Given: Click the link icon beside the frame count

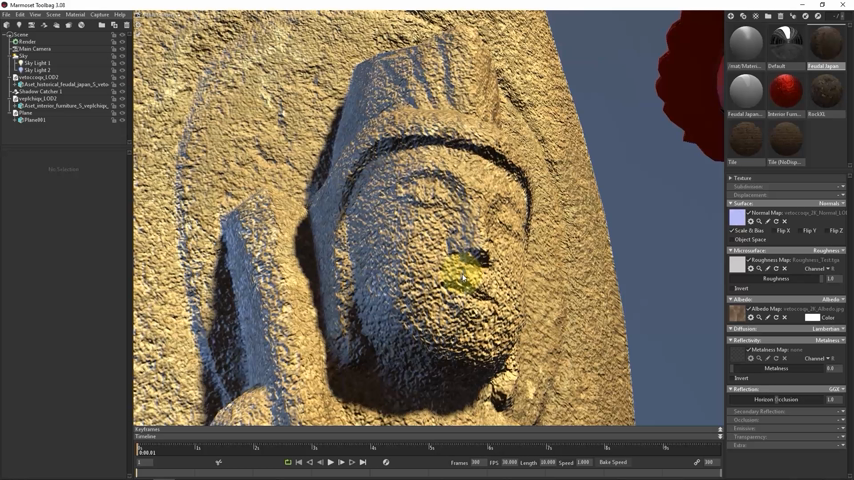Looking at the screenshot, I should click(697, 463).
